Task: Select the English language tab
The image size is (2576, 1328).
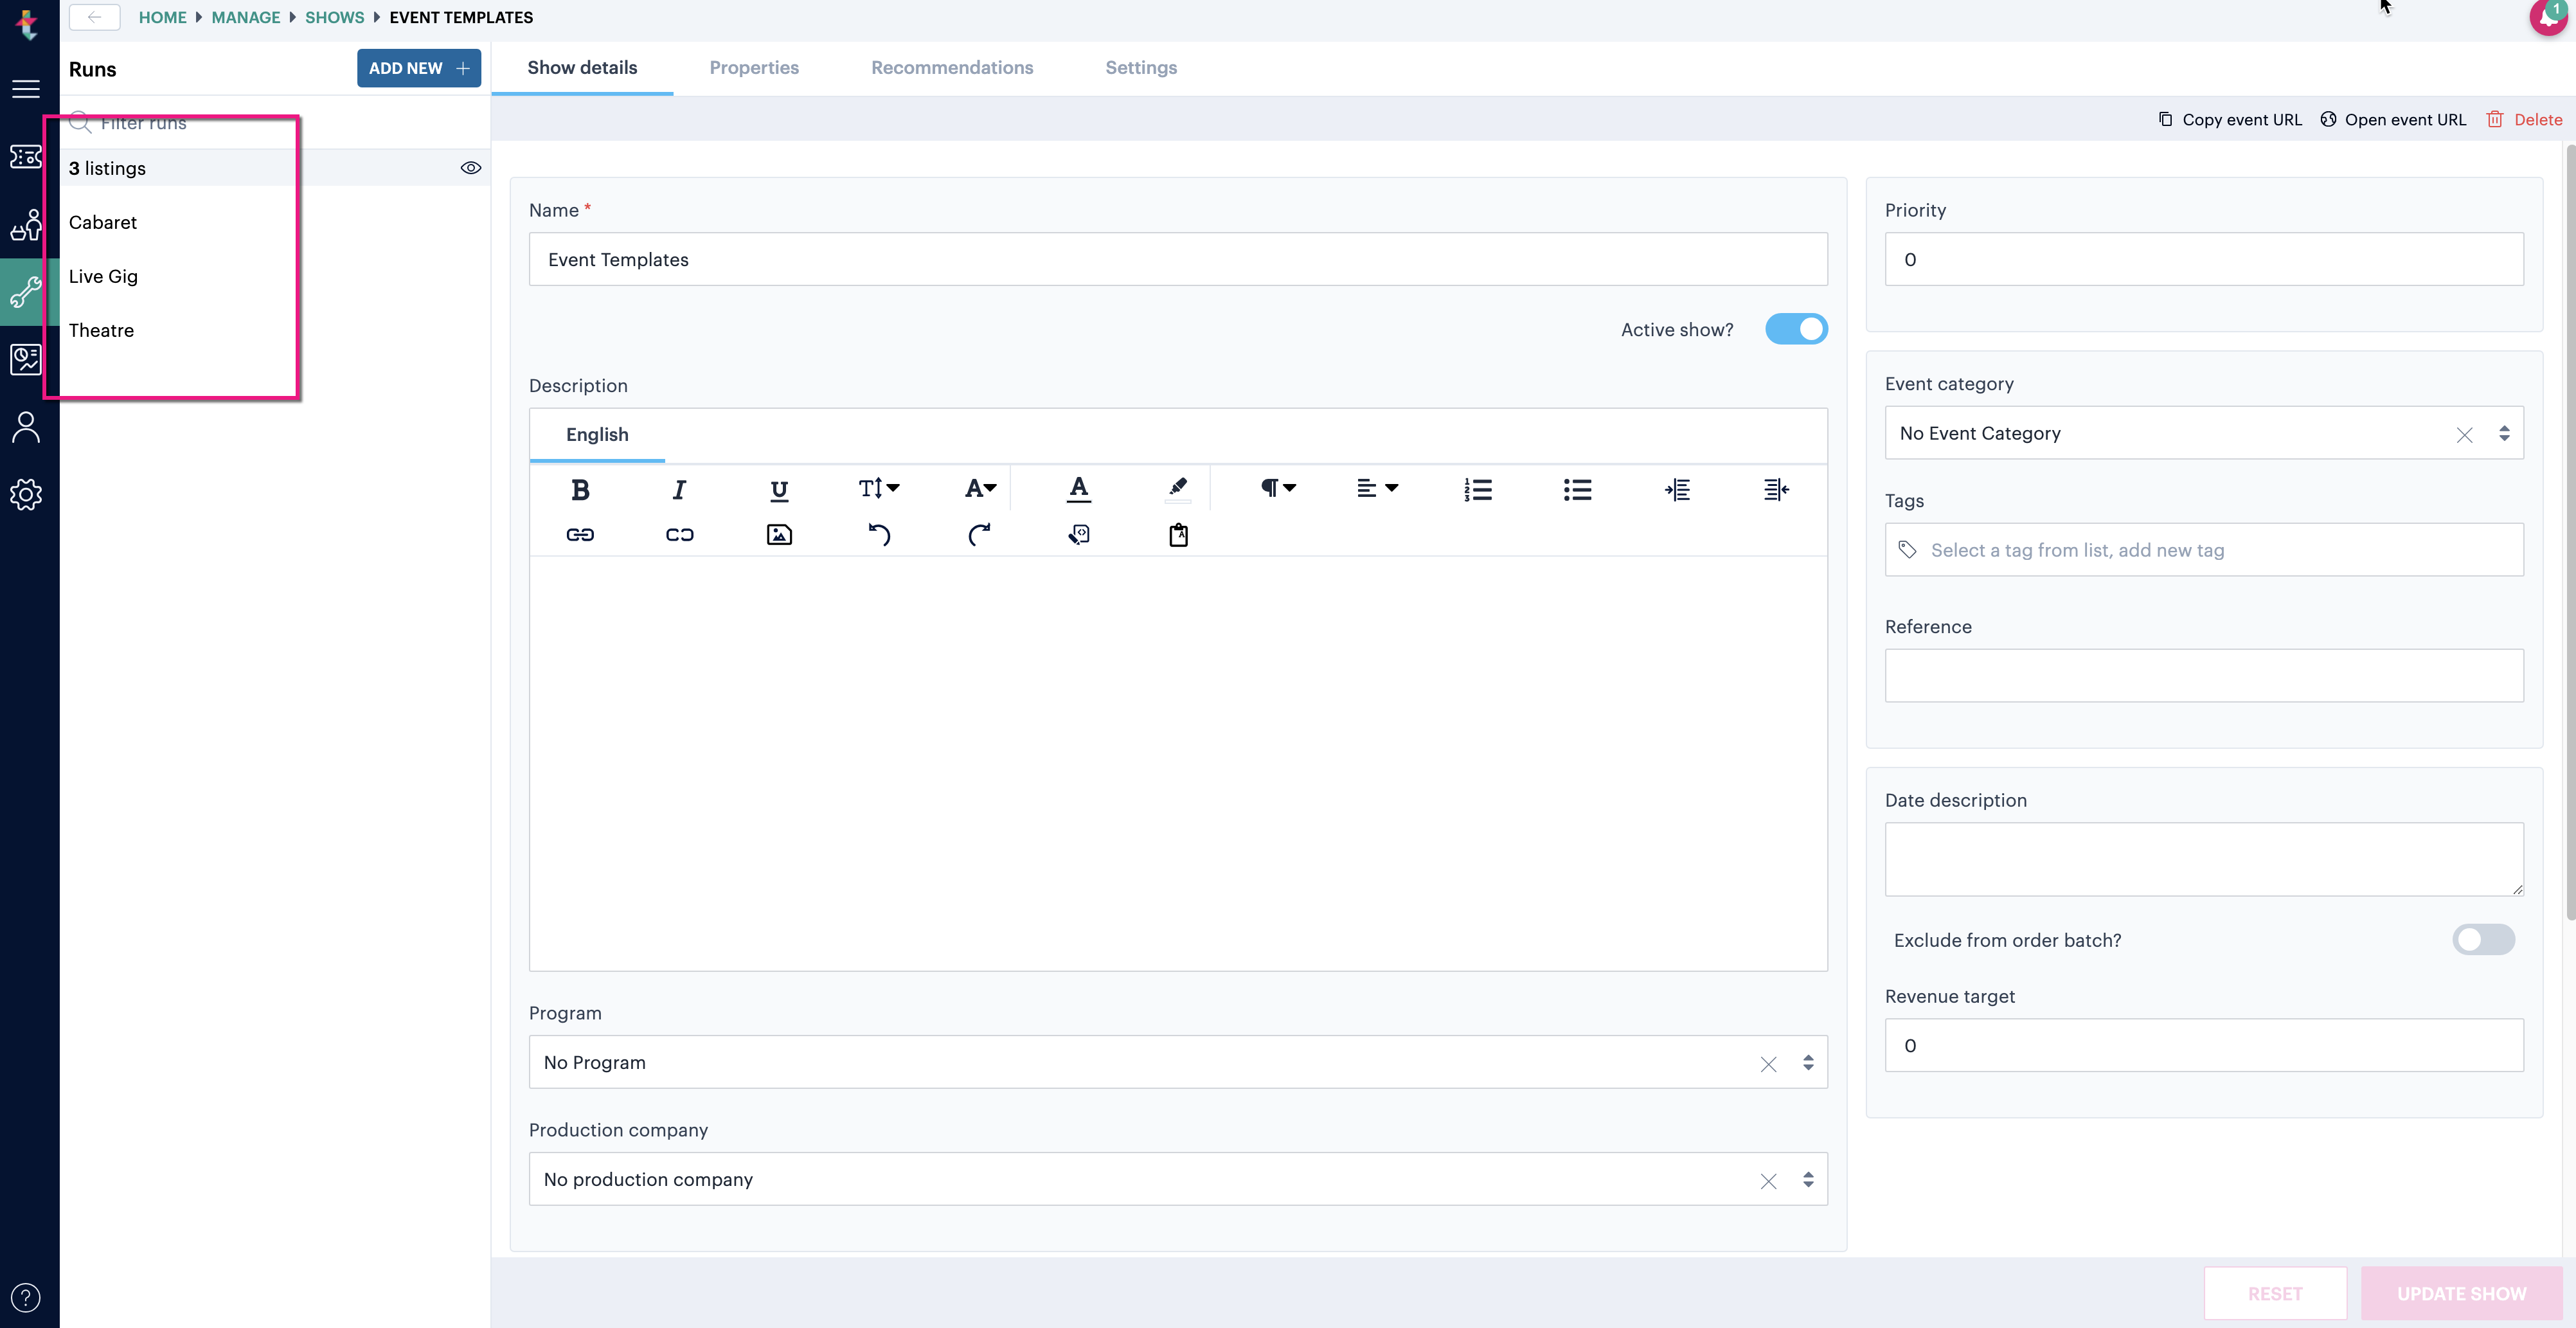Action: pos(597,434)
